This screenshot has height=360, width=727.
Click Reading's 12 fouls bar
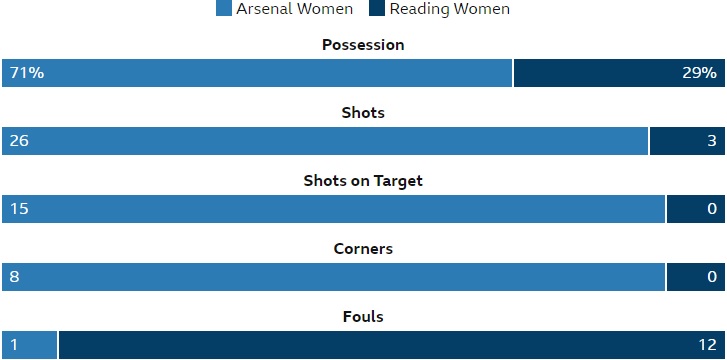(x=392, y=345)
